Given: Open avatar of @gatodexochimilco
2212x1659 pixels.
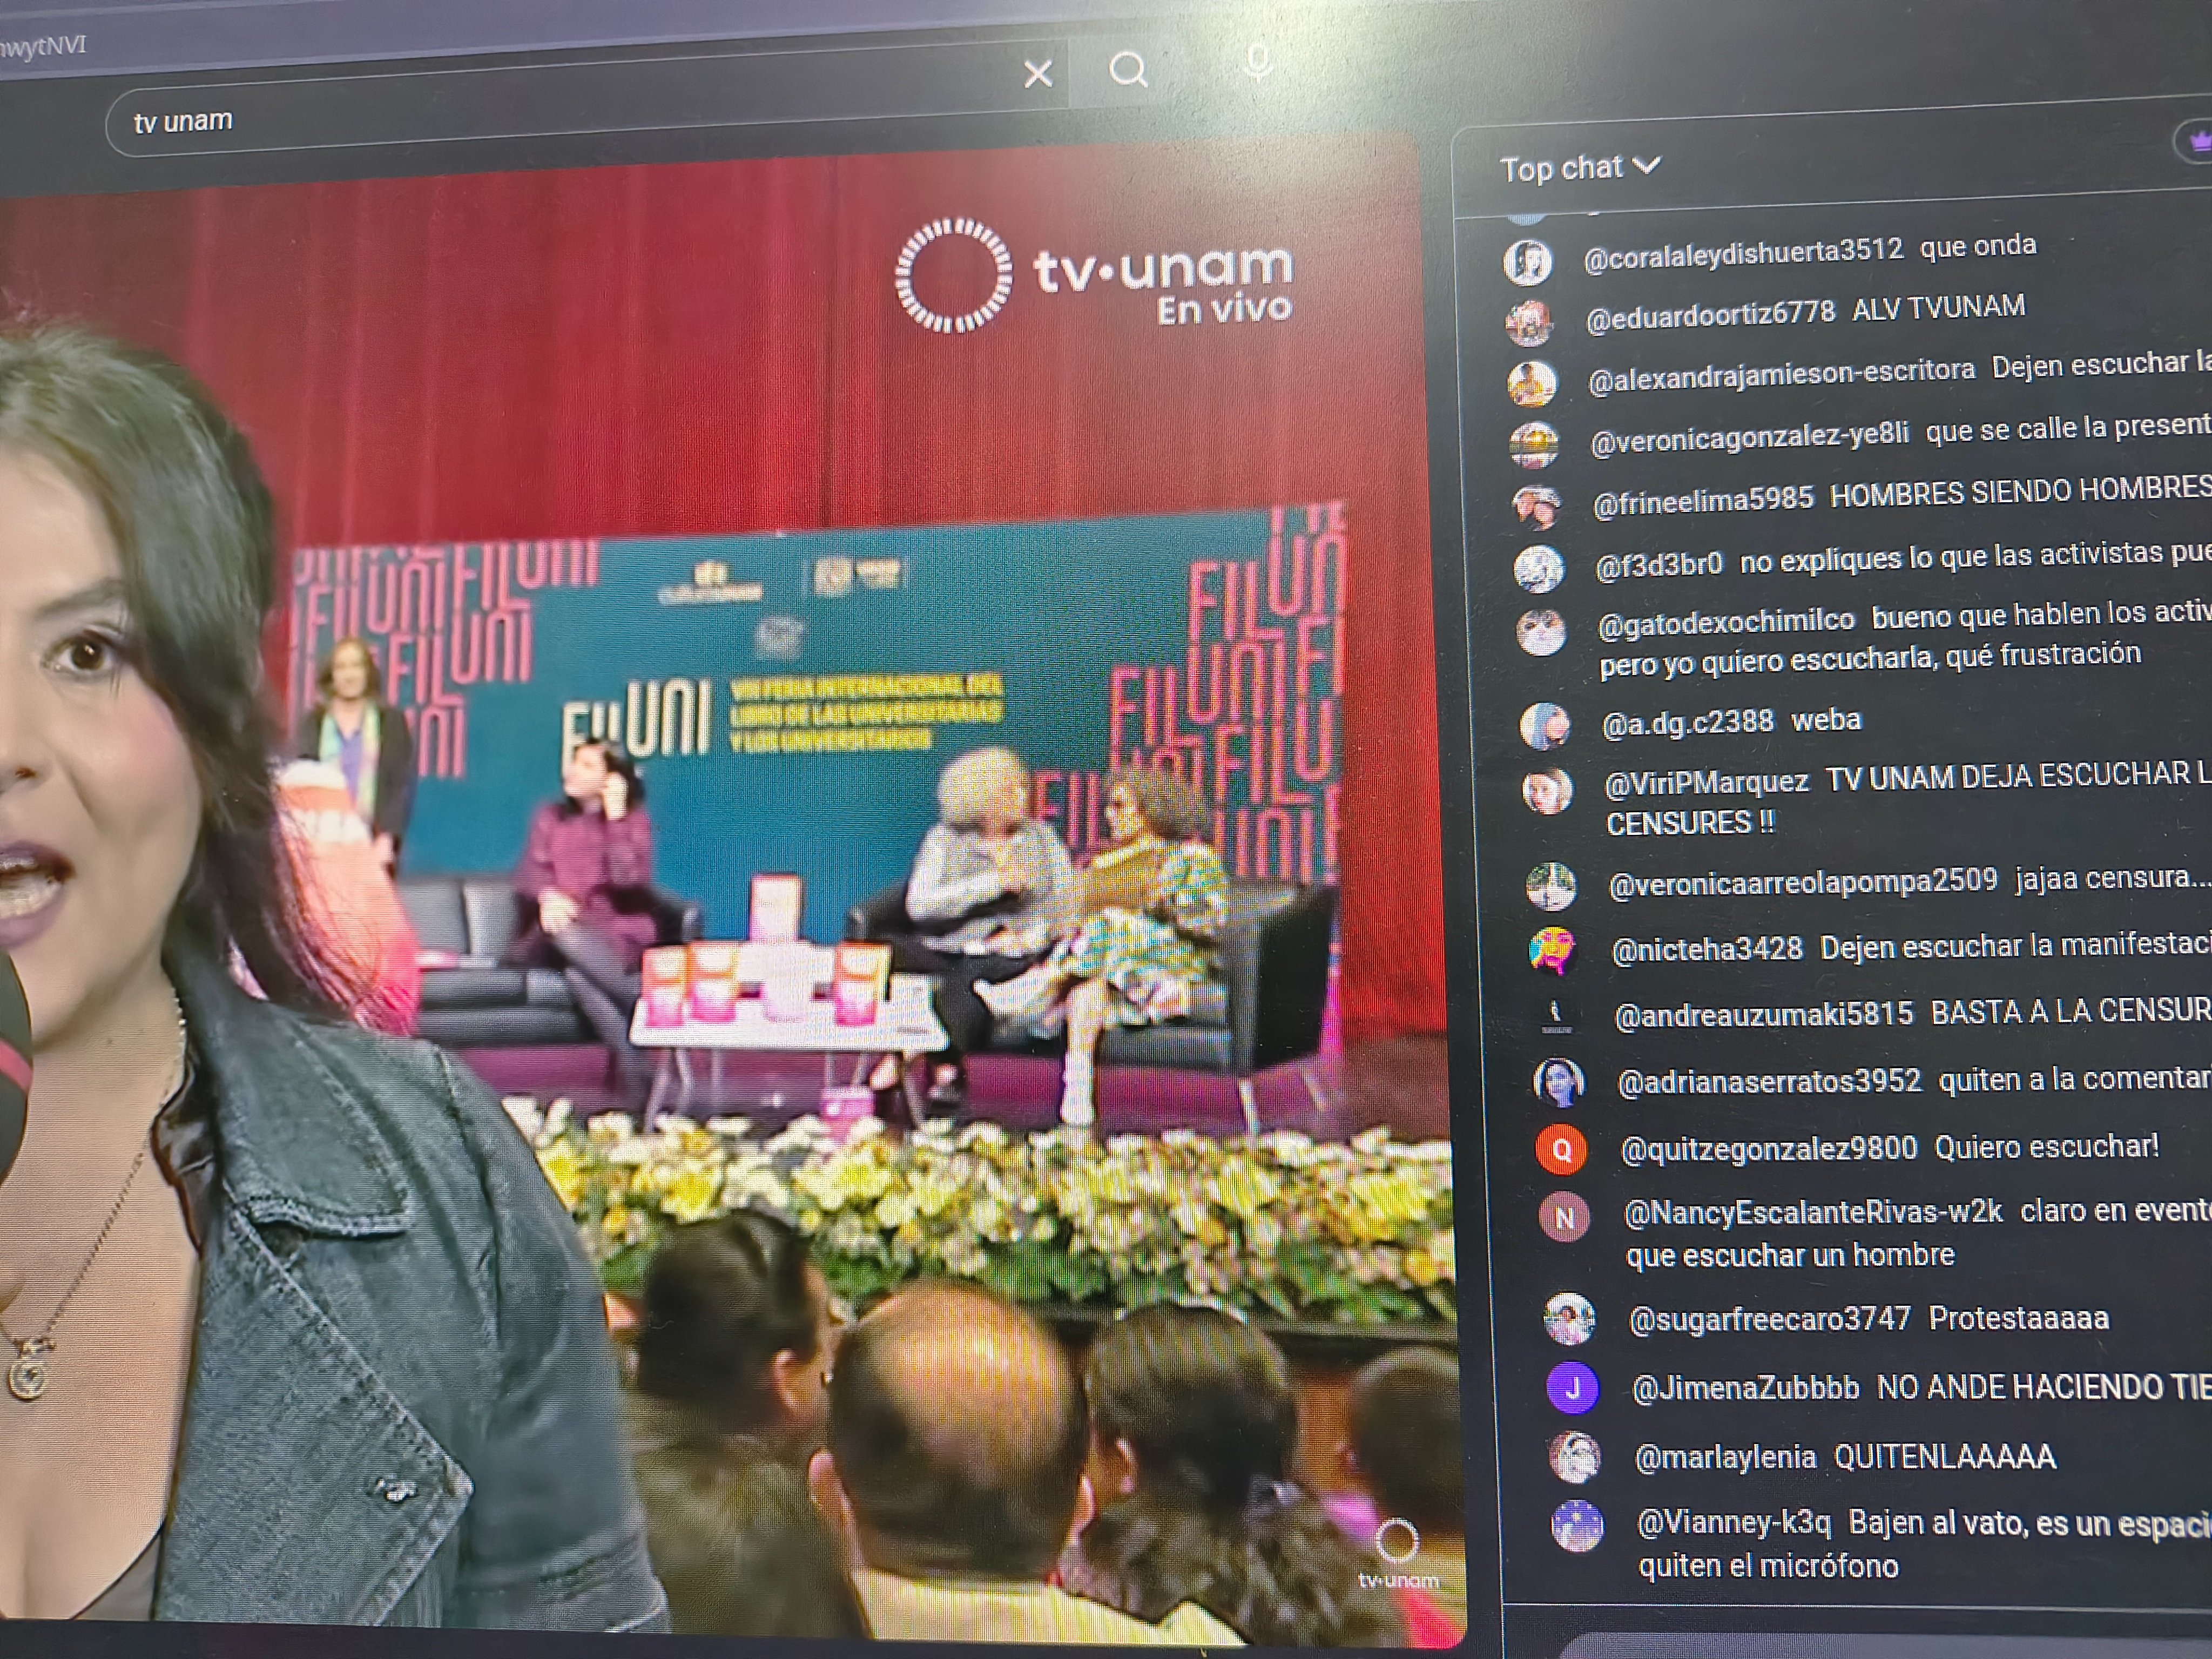Looking at the screenshot, I should (1541, 633).
